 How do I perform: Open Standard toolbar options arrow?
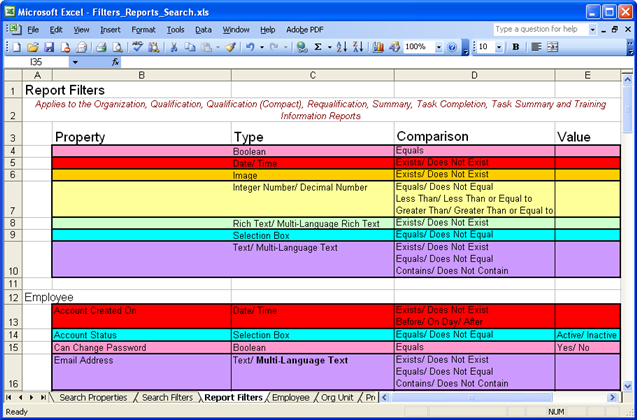click(x=466, y=48)
